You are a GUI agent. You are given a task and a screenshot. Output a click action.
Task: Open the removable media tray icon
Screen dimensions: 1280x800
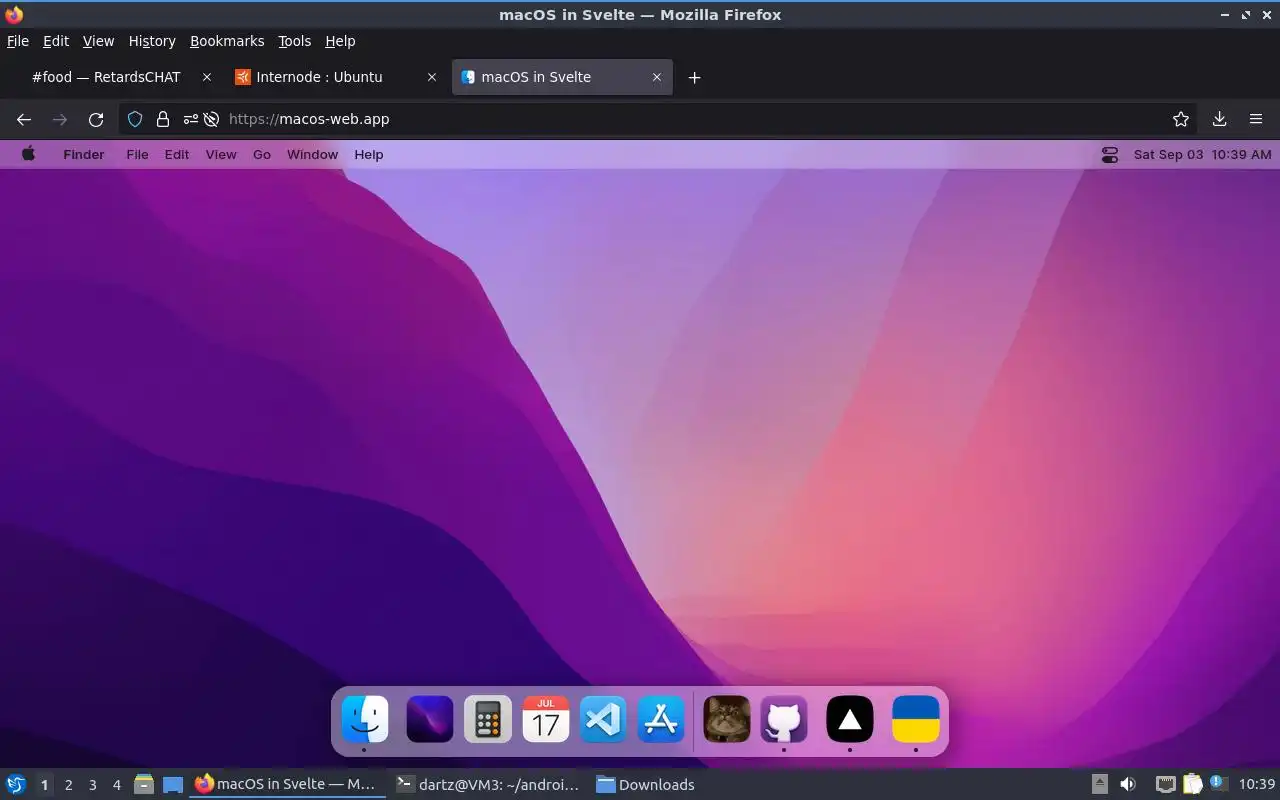tap(1100, 785)
